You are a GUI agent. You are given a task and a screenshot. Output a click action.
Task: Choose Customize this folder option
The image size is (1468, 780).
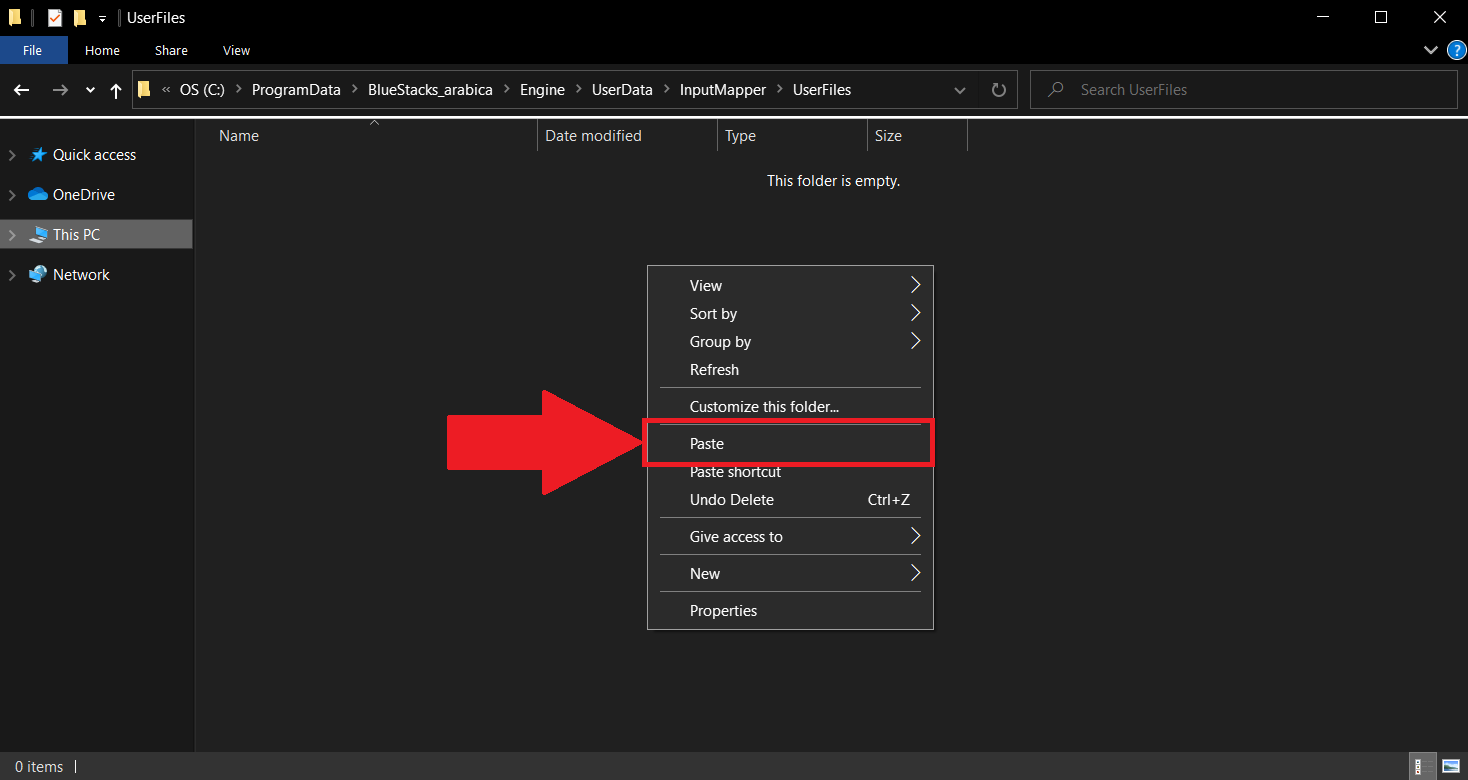[790, 407]
